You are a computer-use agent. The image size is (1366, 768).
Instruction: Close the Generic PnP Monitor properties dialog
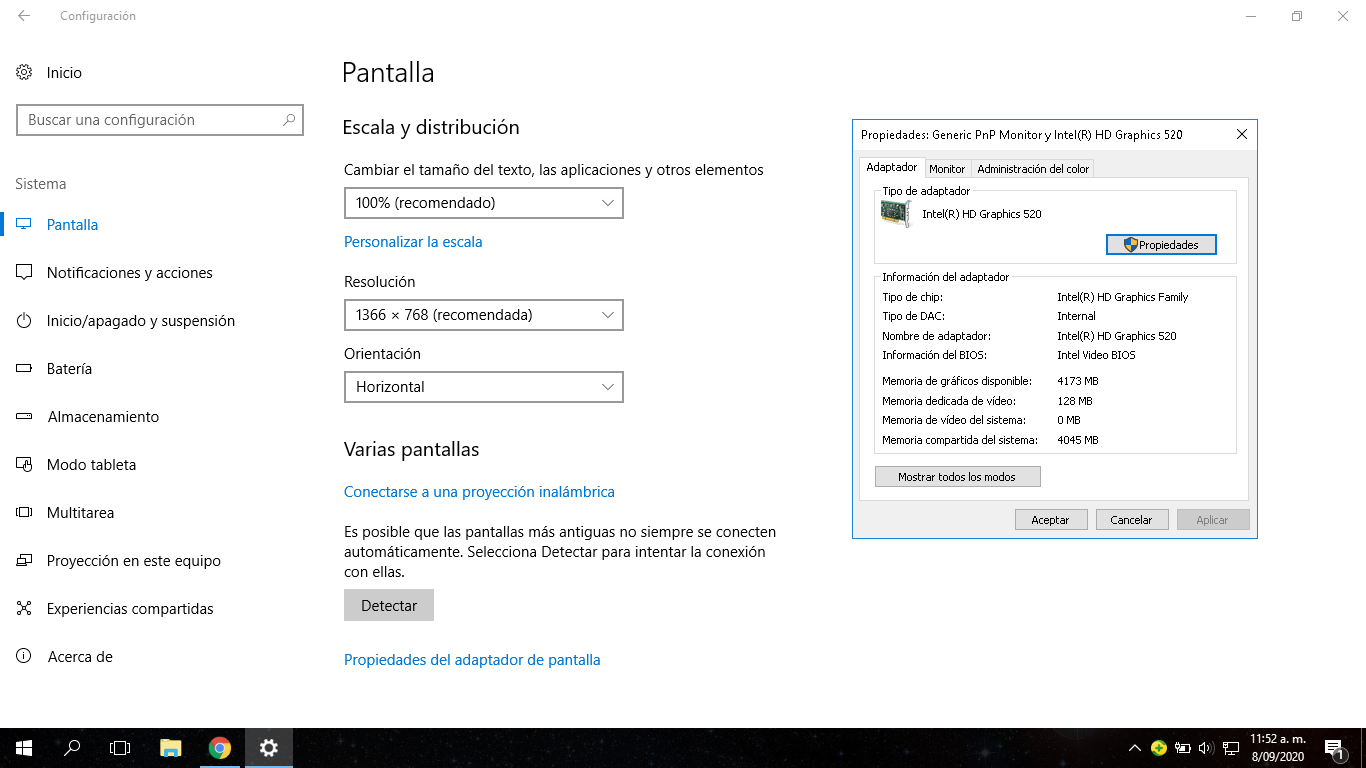tap(1242, 134)
